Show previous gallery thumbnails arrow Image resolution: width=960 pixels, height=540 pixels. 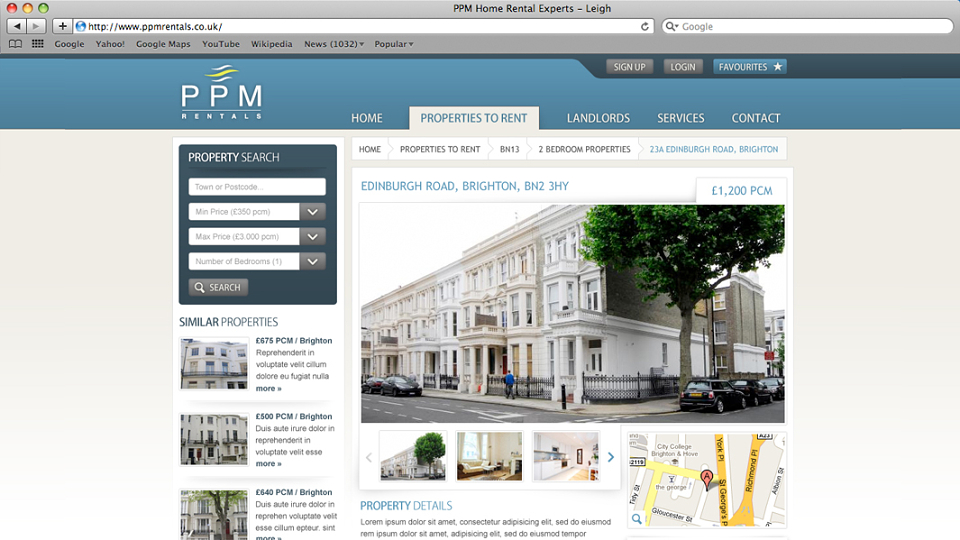point(369,457)
